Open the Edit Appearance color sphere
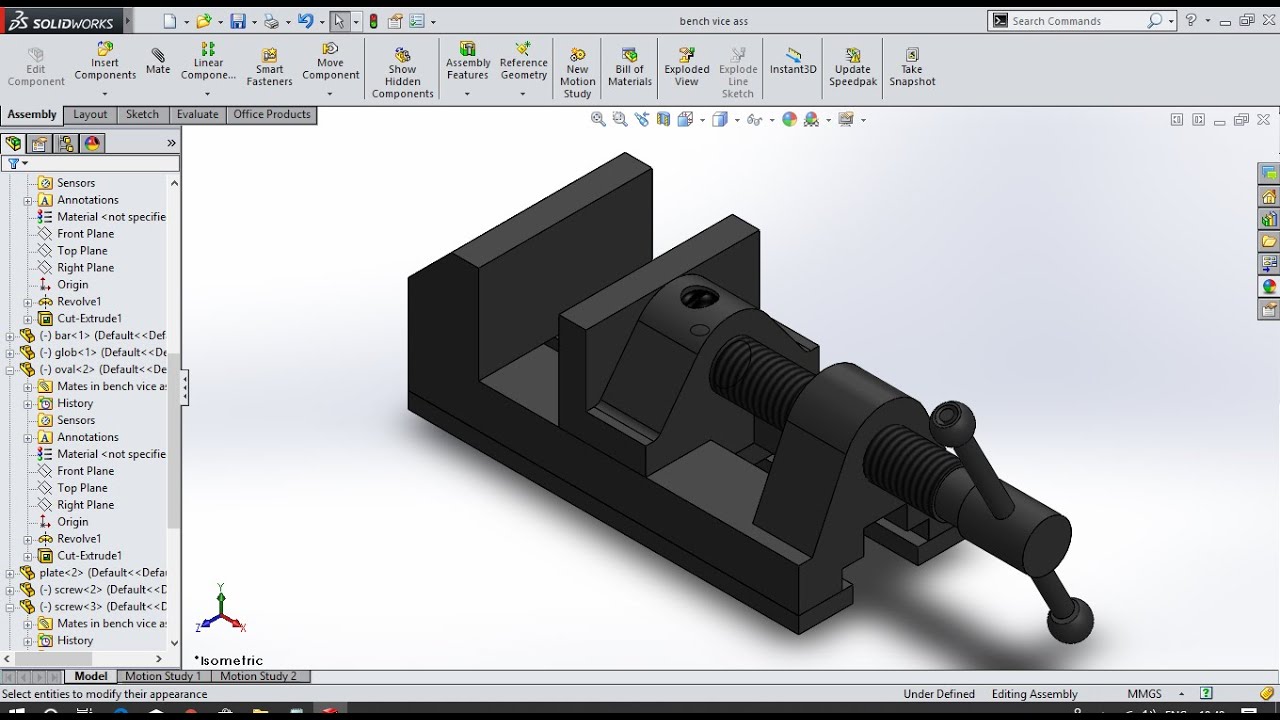Screen dimensions: 1280x720 789,119
